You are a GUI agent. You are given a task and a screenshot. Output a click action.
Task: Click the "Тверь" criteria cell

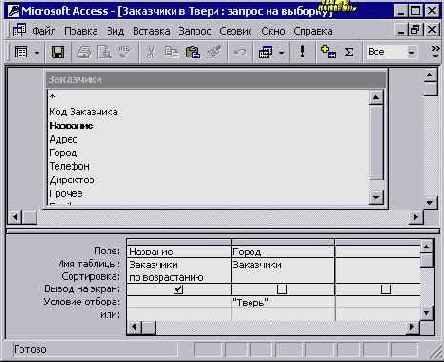(x=283, y=302)
